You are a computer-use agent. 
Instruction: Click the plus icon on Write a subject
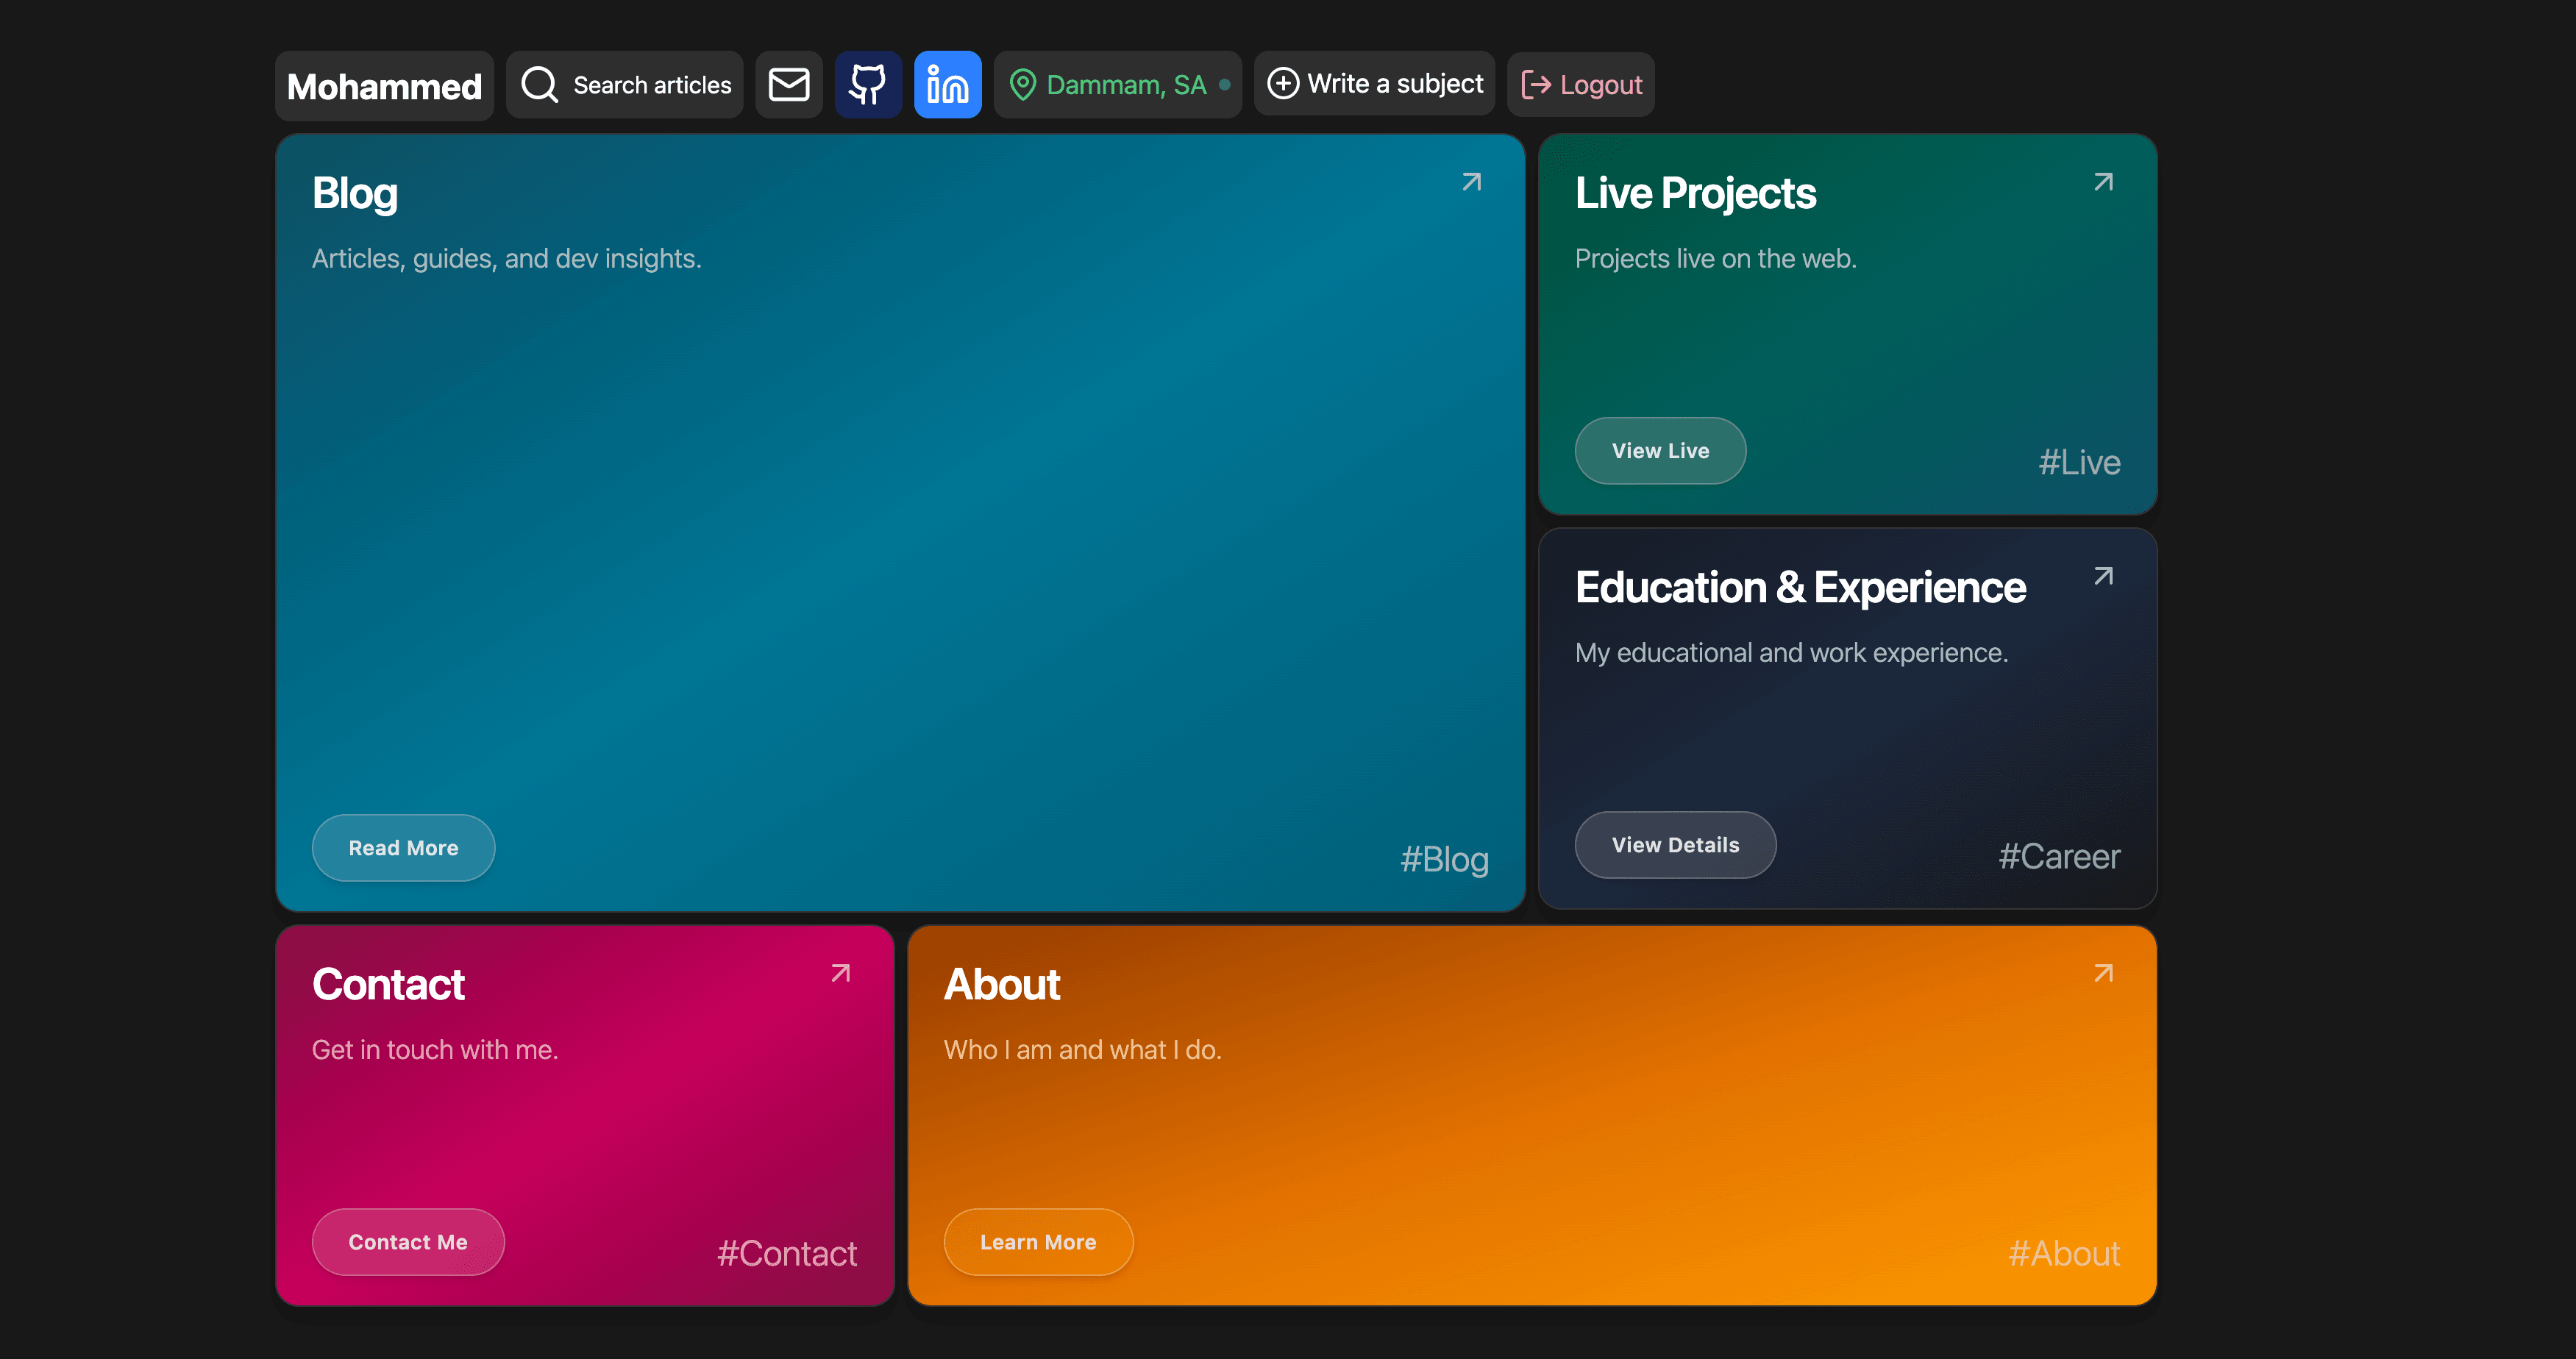pyautogui.click(x=1283, y=84)
